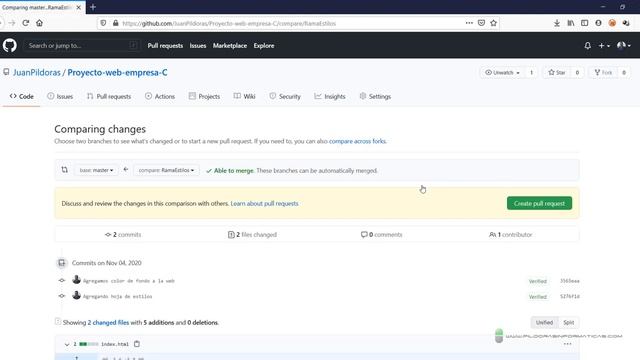Open the compare: RamaEstilos branch dropdown
Screen dimensions: 640x360
coord(166,170)
